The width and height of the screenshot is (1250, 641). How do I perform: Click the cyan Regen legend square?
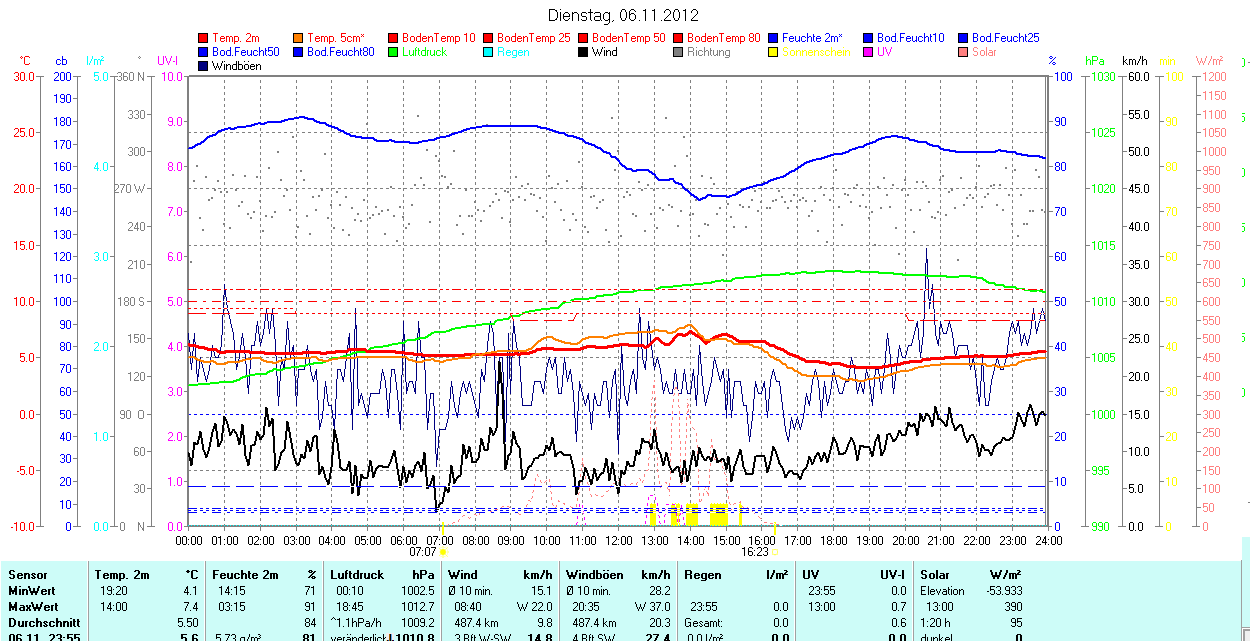click(x=489, y=52)
